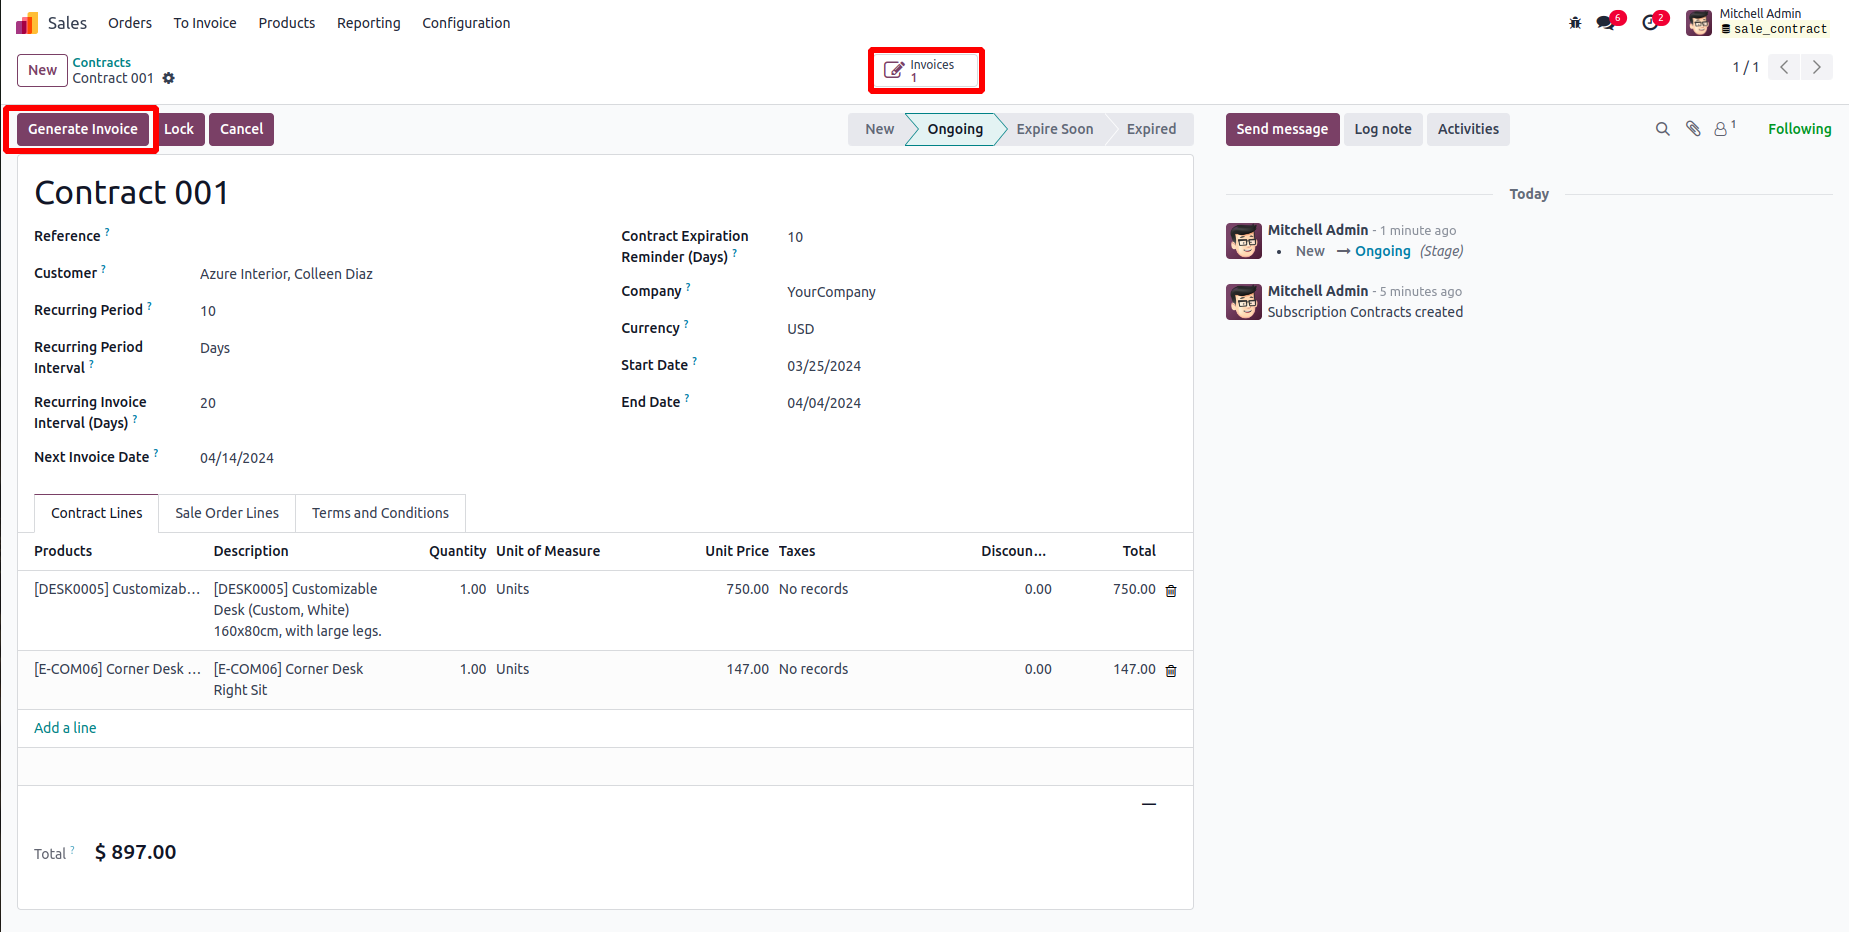Delete the E-COM06 Corner Desk line
Image resolution: width=1849 pixels, height=932 pixels.
click(1171, 671)
